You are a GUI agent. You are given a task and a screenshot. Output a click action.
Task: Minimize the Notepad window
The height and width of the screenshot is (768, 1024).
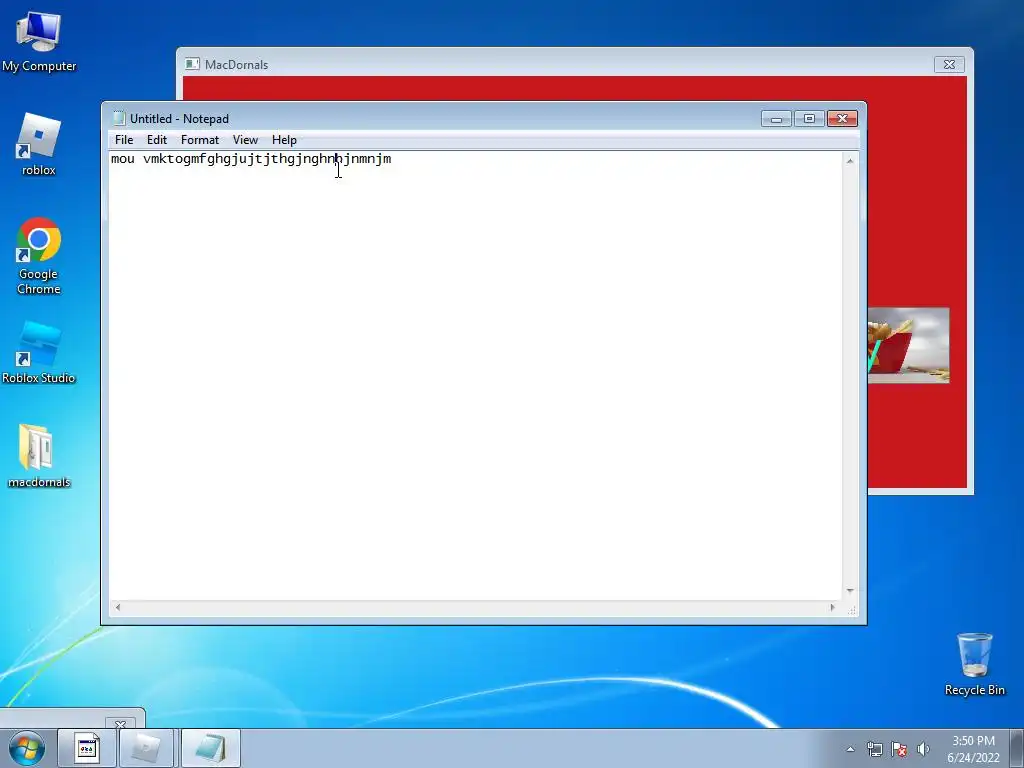click(776, 119)
